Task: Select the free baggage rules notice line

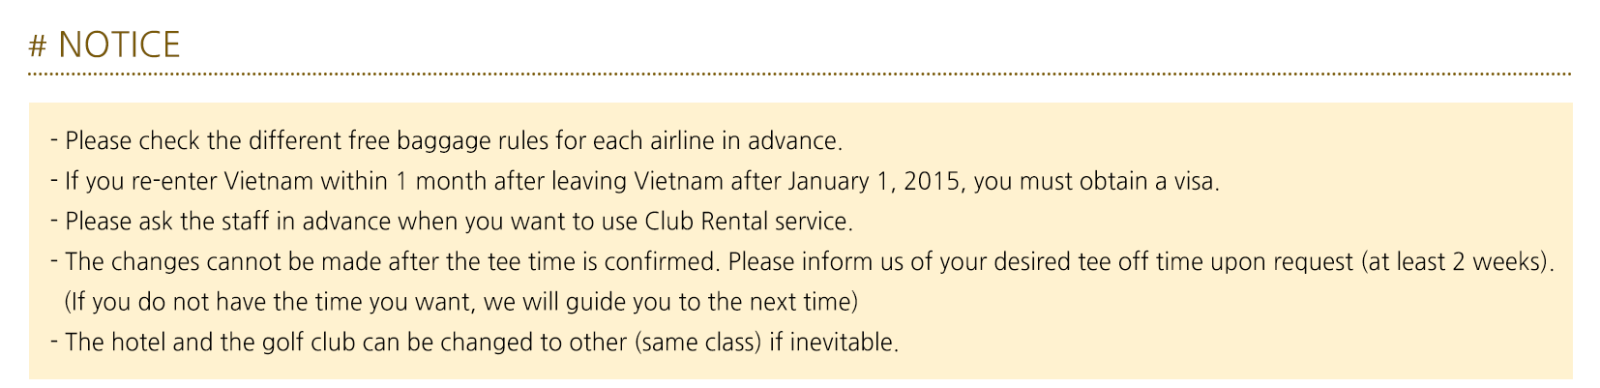Action: point(447,141)
